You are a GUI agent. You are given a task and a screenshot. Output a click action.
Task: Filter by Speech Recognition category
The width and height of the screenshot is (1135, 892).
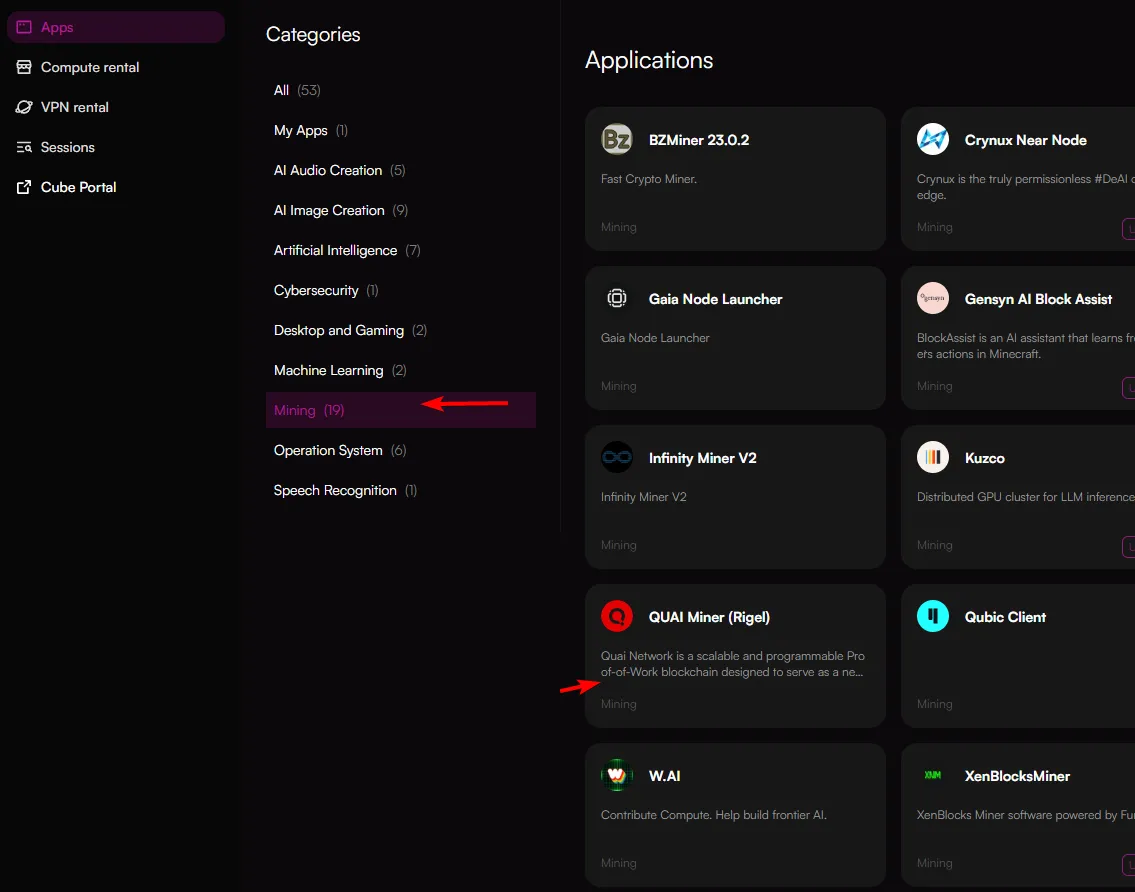click(345, 490)
